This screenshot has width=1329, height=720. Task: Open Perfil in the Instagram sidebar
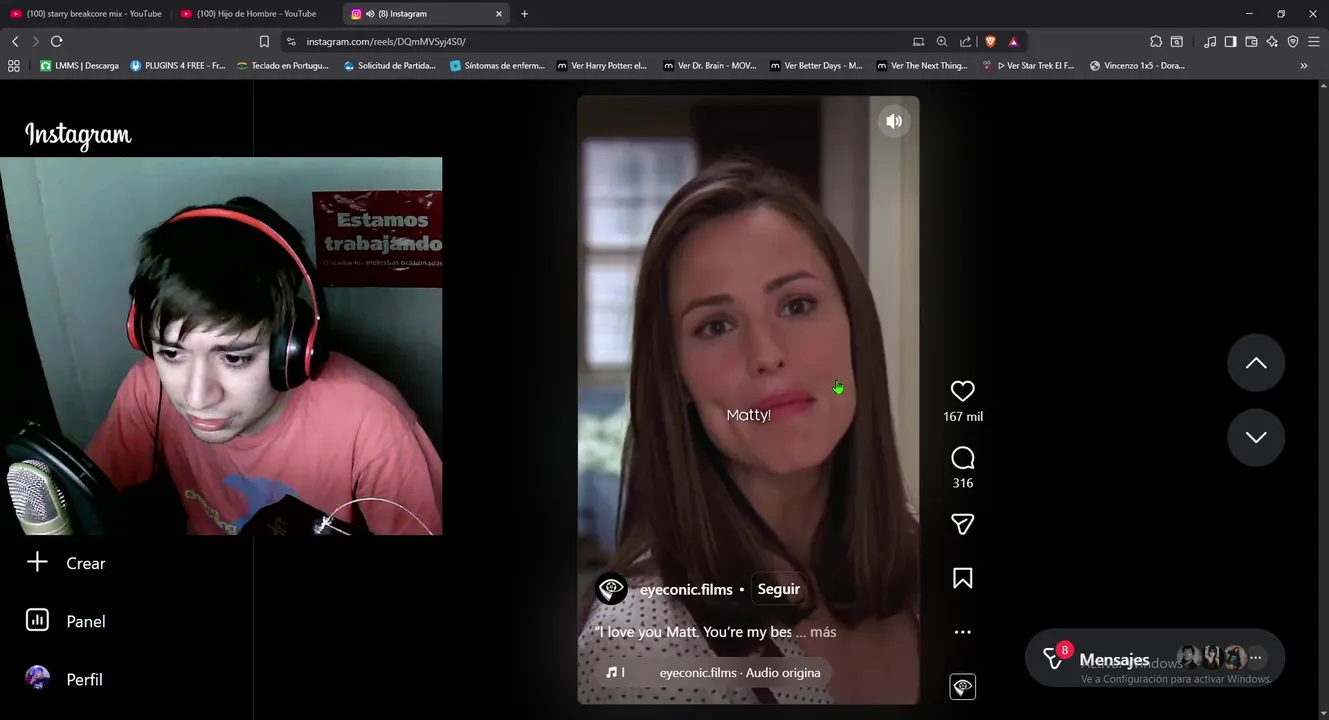tap(65, 679)
